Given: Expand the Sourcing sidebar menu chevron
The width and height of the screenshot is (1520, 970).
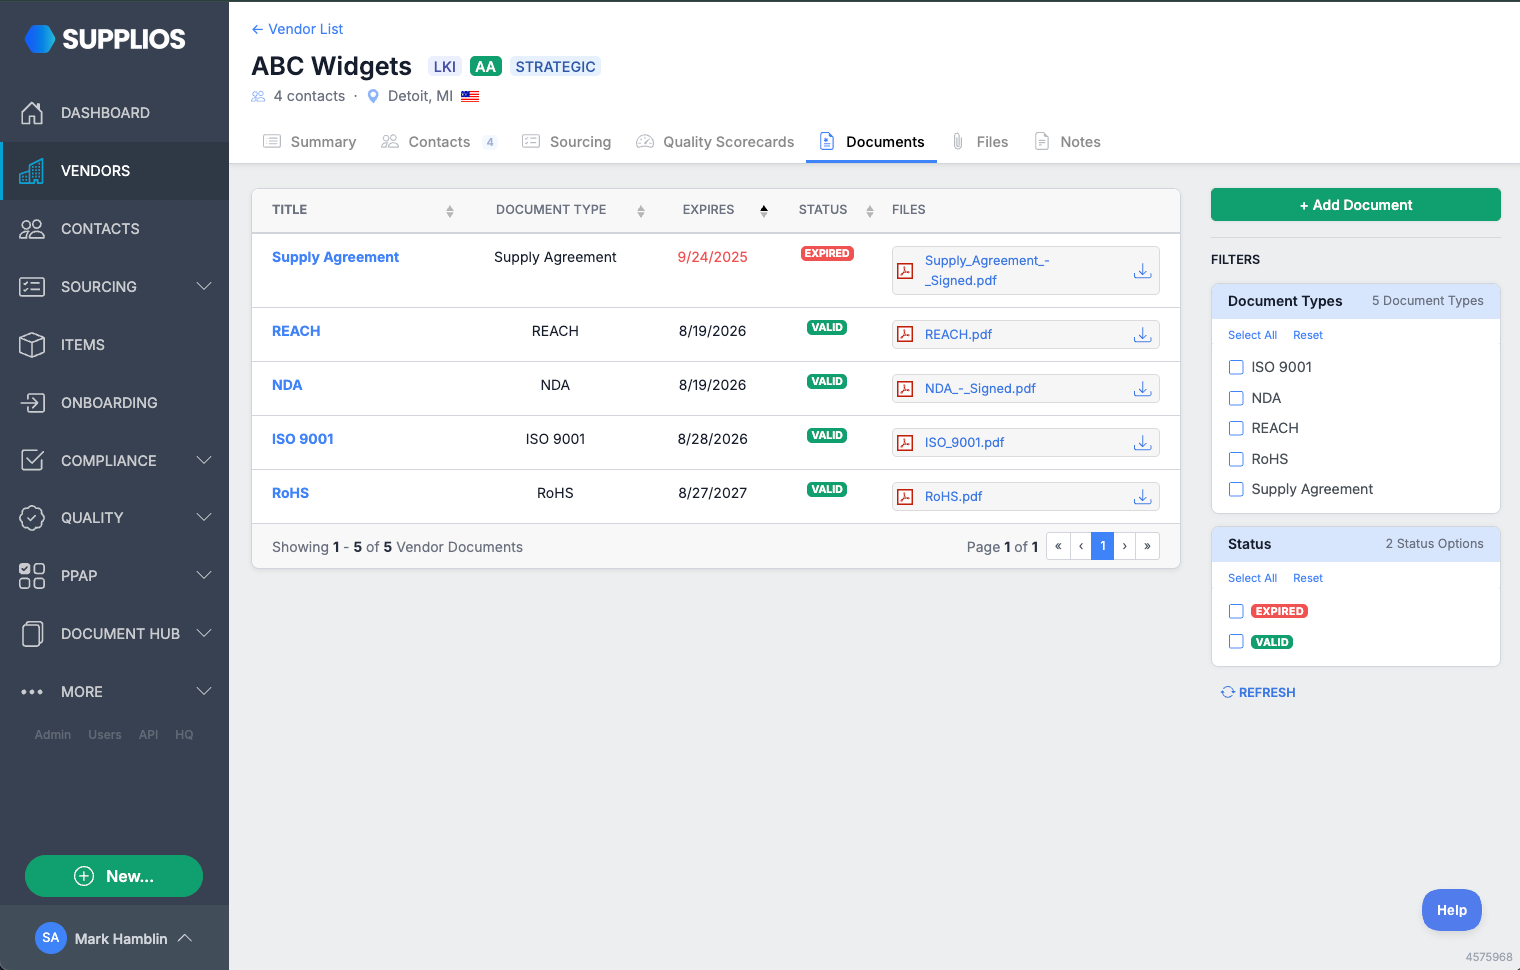Looking at the screenshot, I should click(x=204, y=287).
